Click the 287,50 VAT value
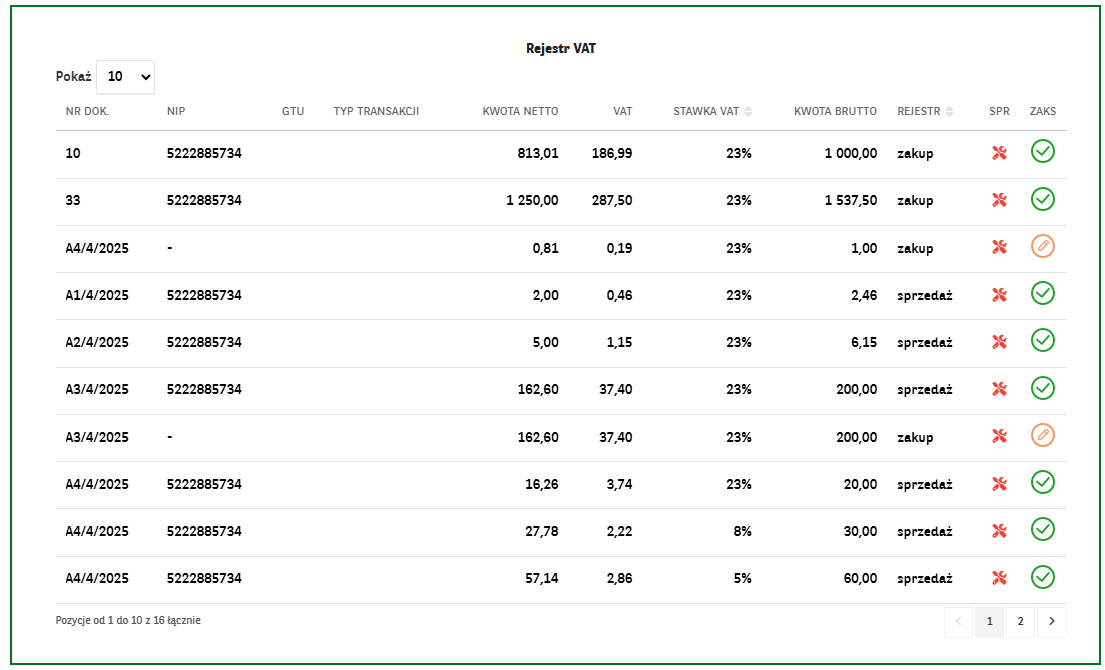Image resolution: width=1105 pixels, height=670 pixels. (x=612, y=200)
